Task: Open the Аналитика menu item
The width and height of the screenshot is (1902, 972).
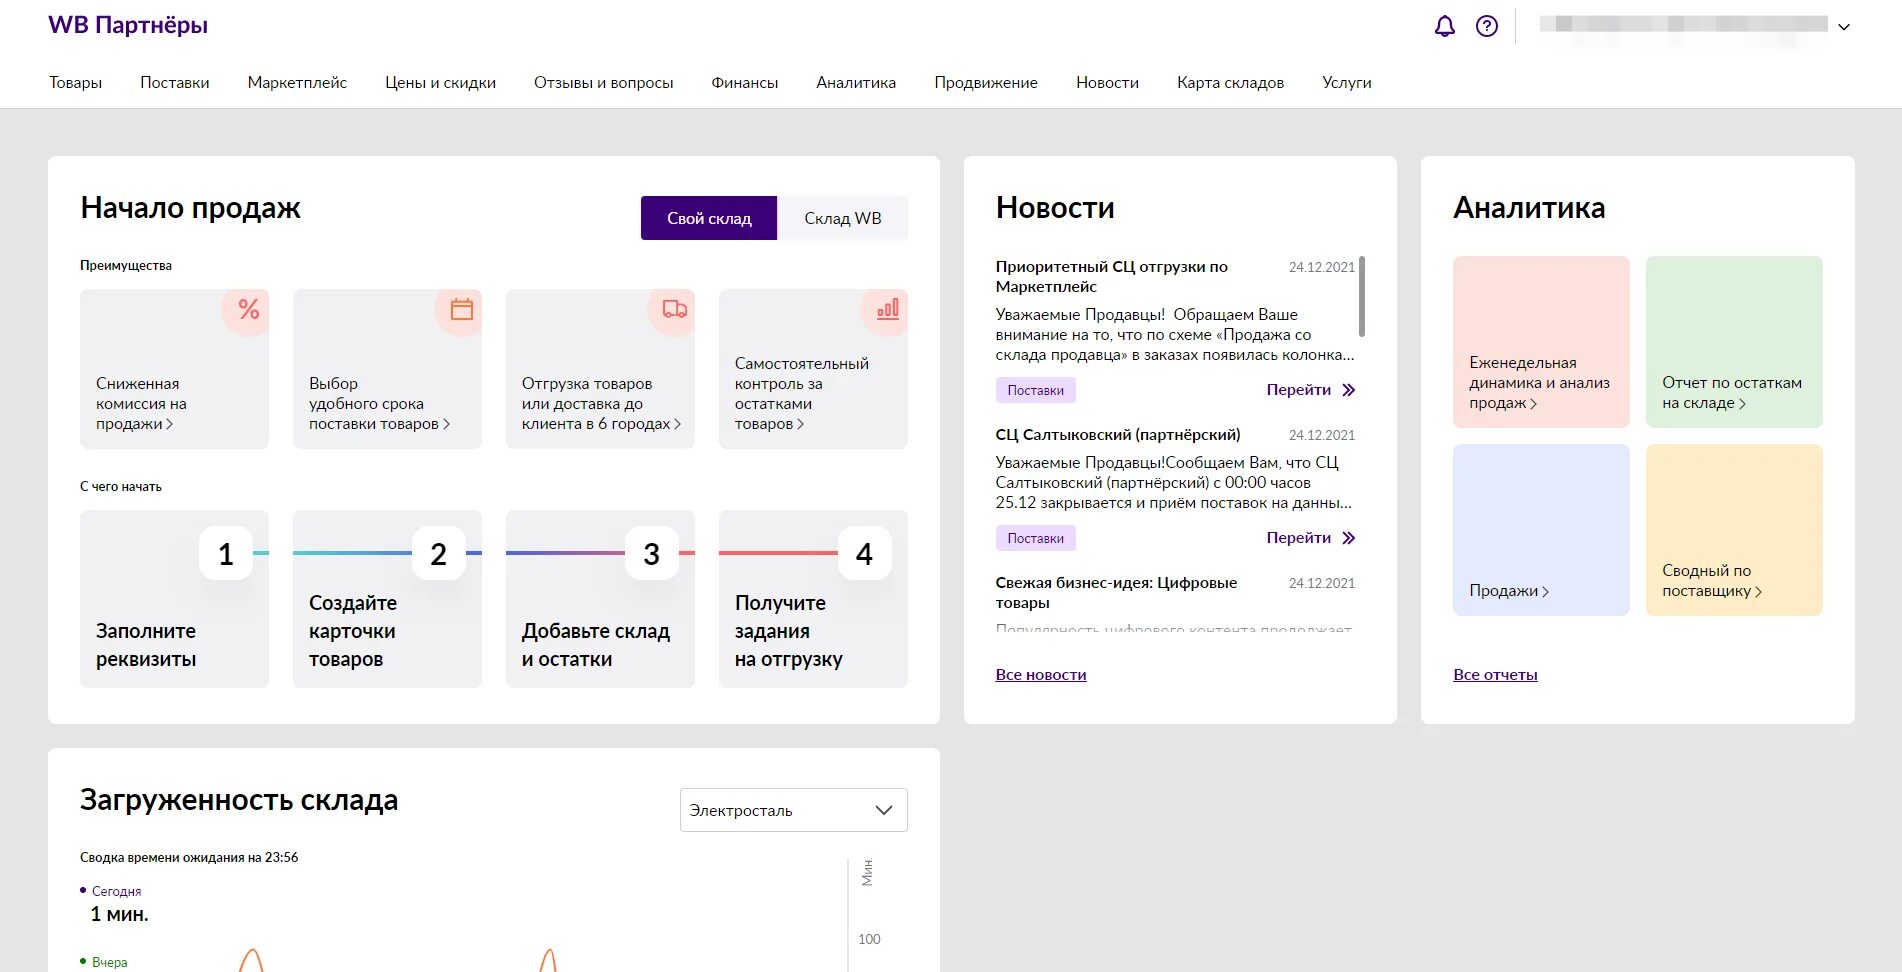Action: 856,82
